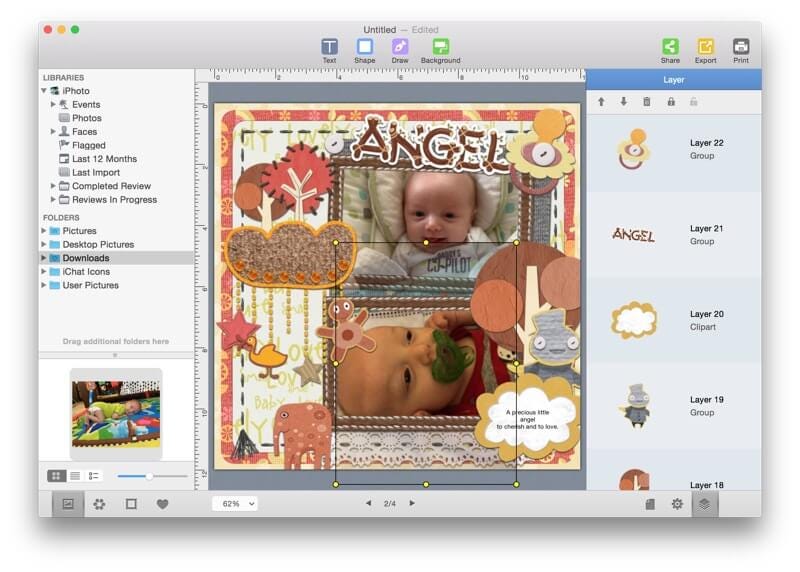
Task: Select the Downloads folder
Action: [116, 258]
